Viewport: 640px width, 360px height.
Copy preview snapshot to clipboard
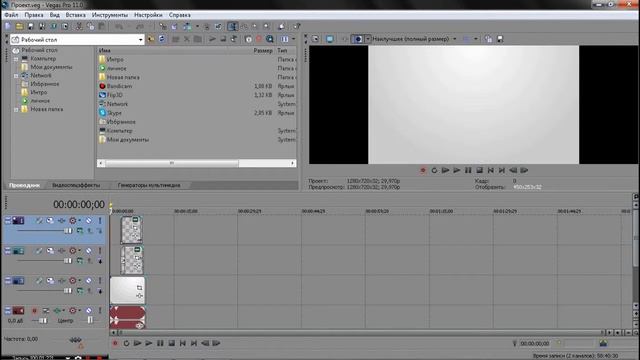(x=488, y=39)
